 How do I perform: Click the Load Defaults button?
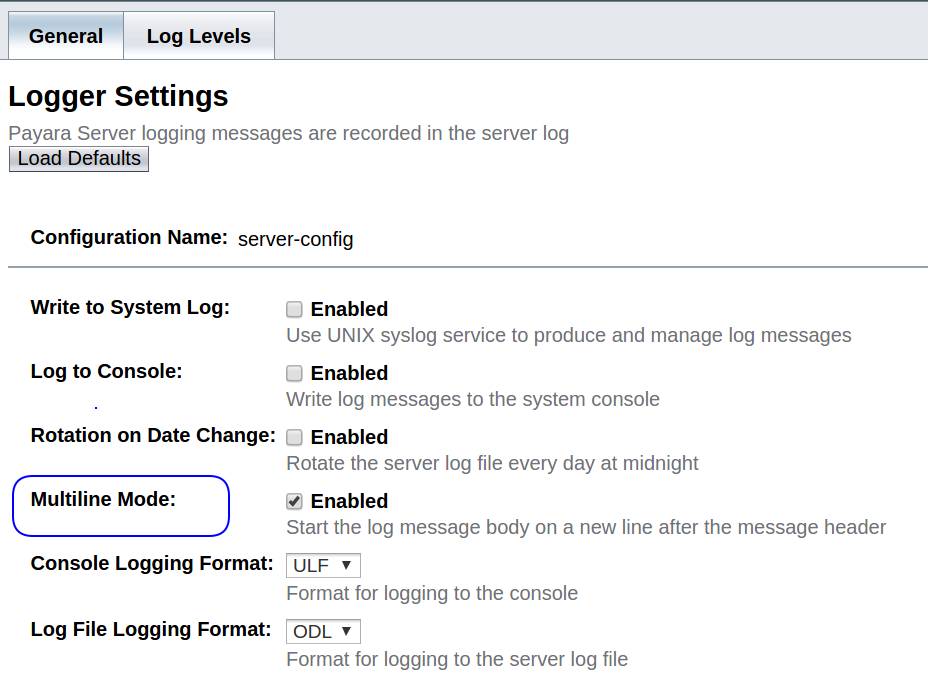click(78, 158)
